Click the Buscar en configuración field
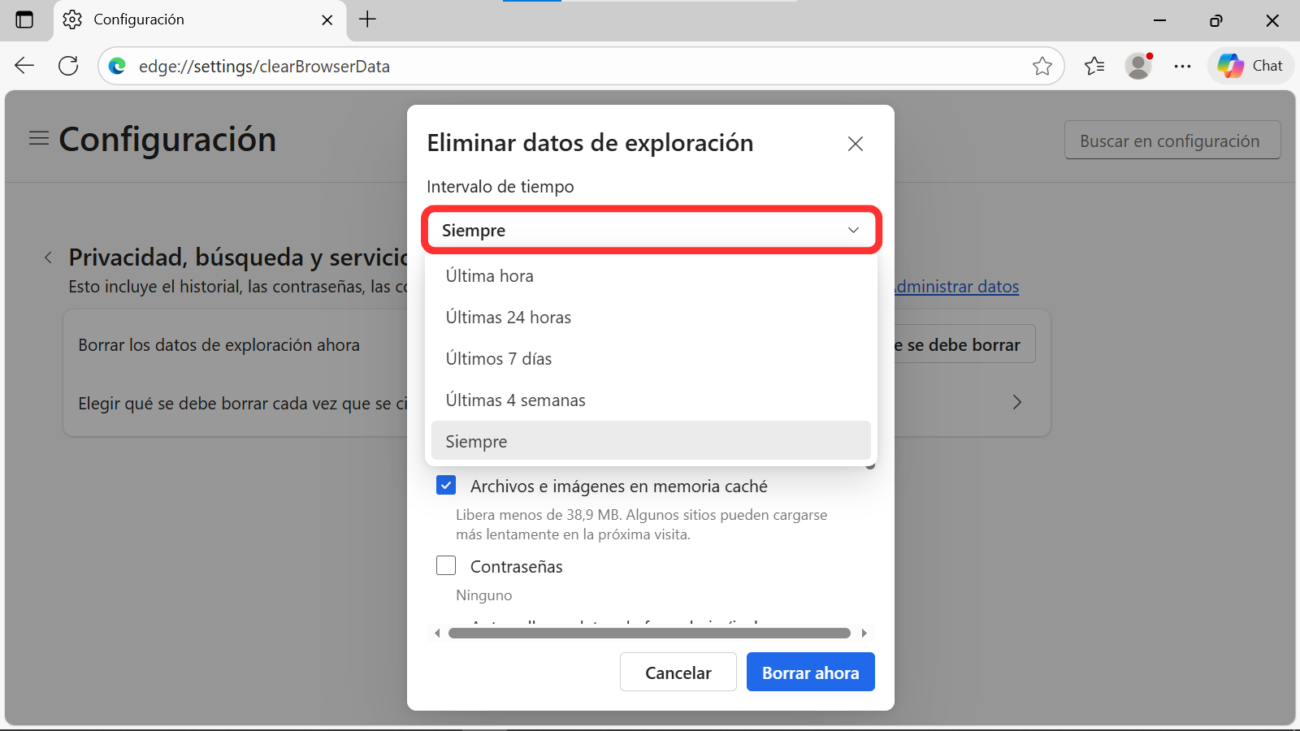This screenshot has width=1300, height=731. [1172, 141]
